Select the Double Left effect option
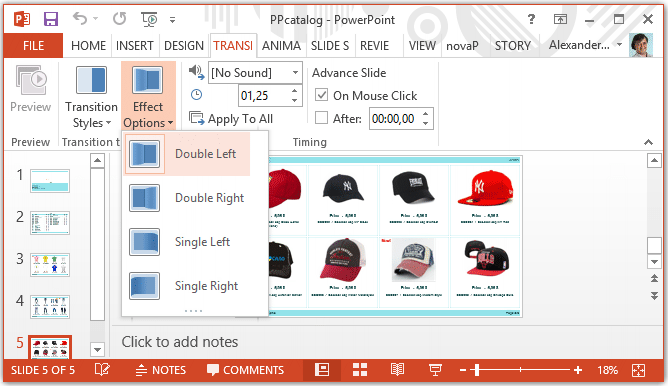Image resolution: width=668 pixels, height=386 pixels. point(187,154)
